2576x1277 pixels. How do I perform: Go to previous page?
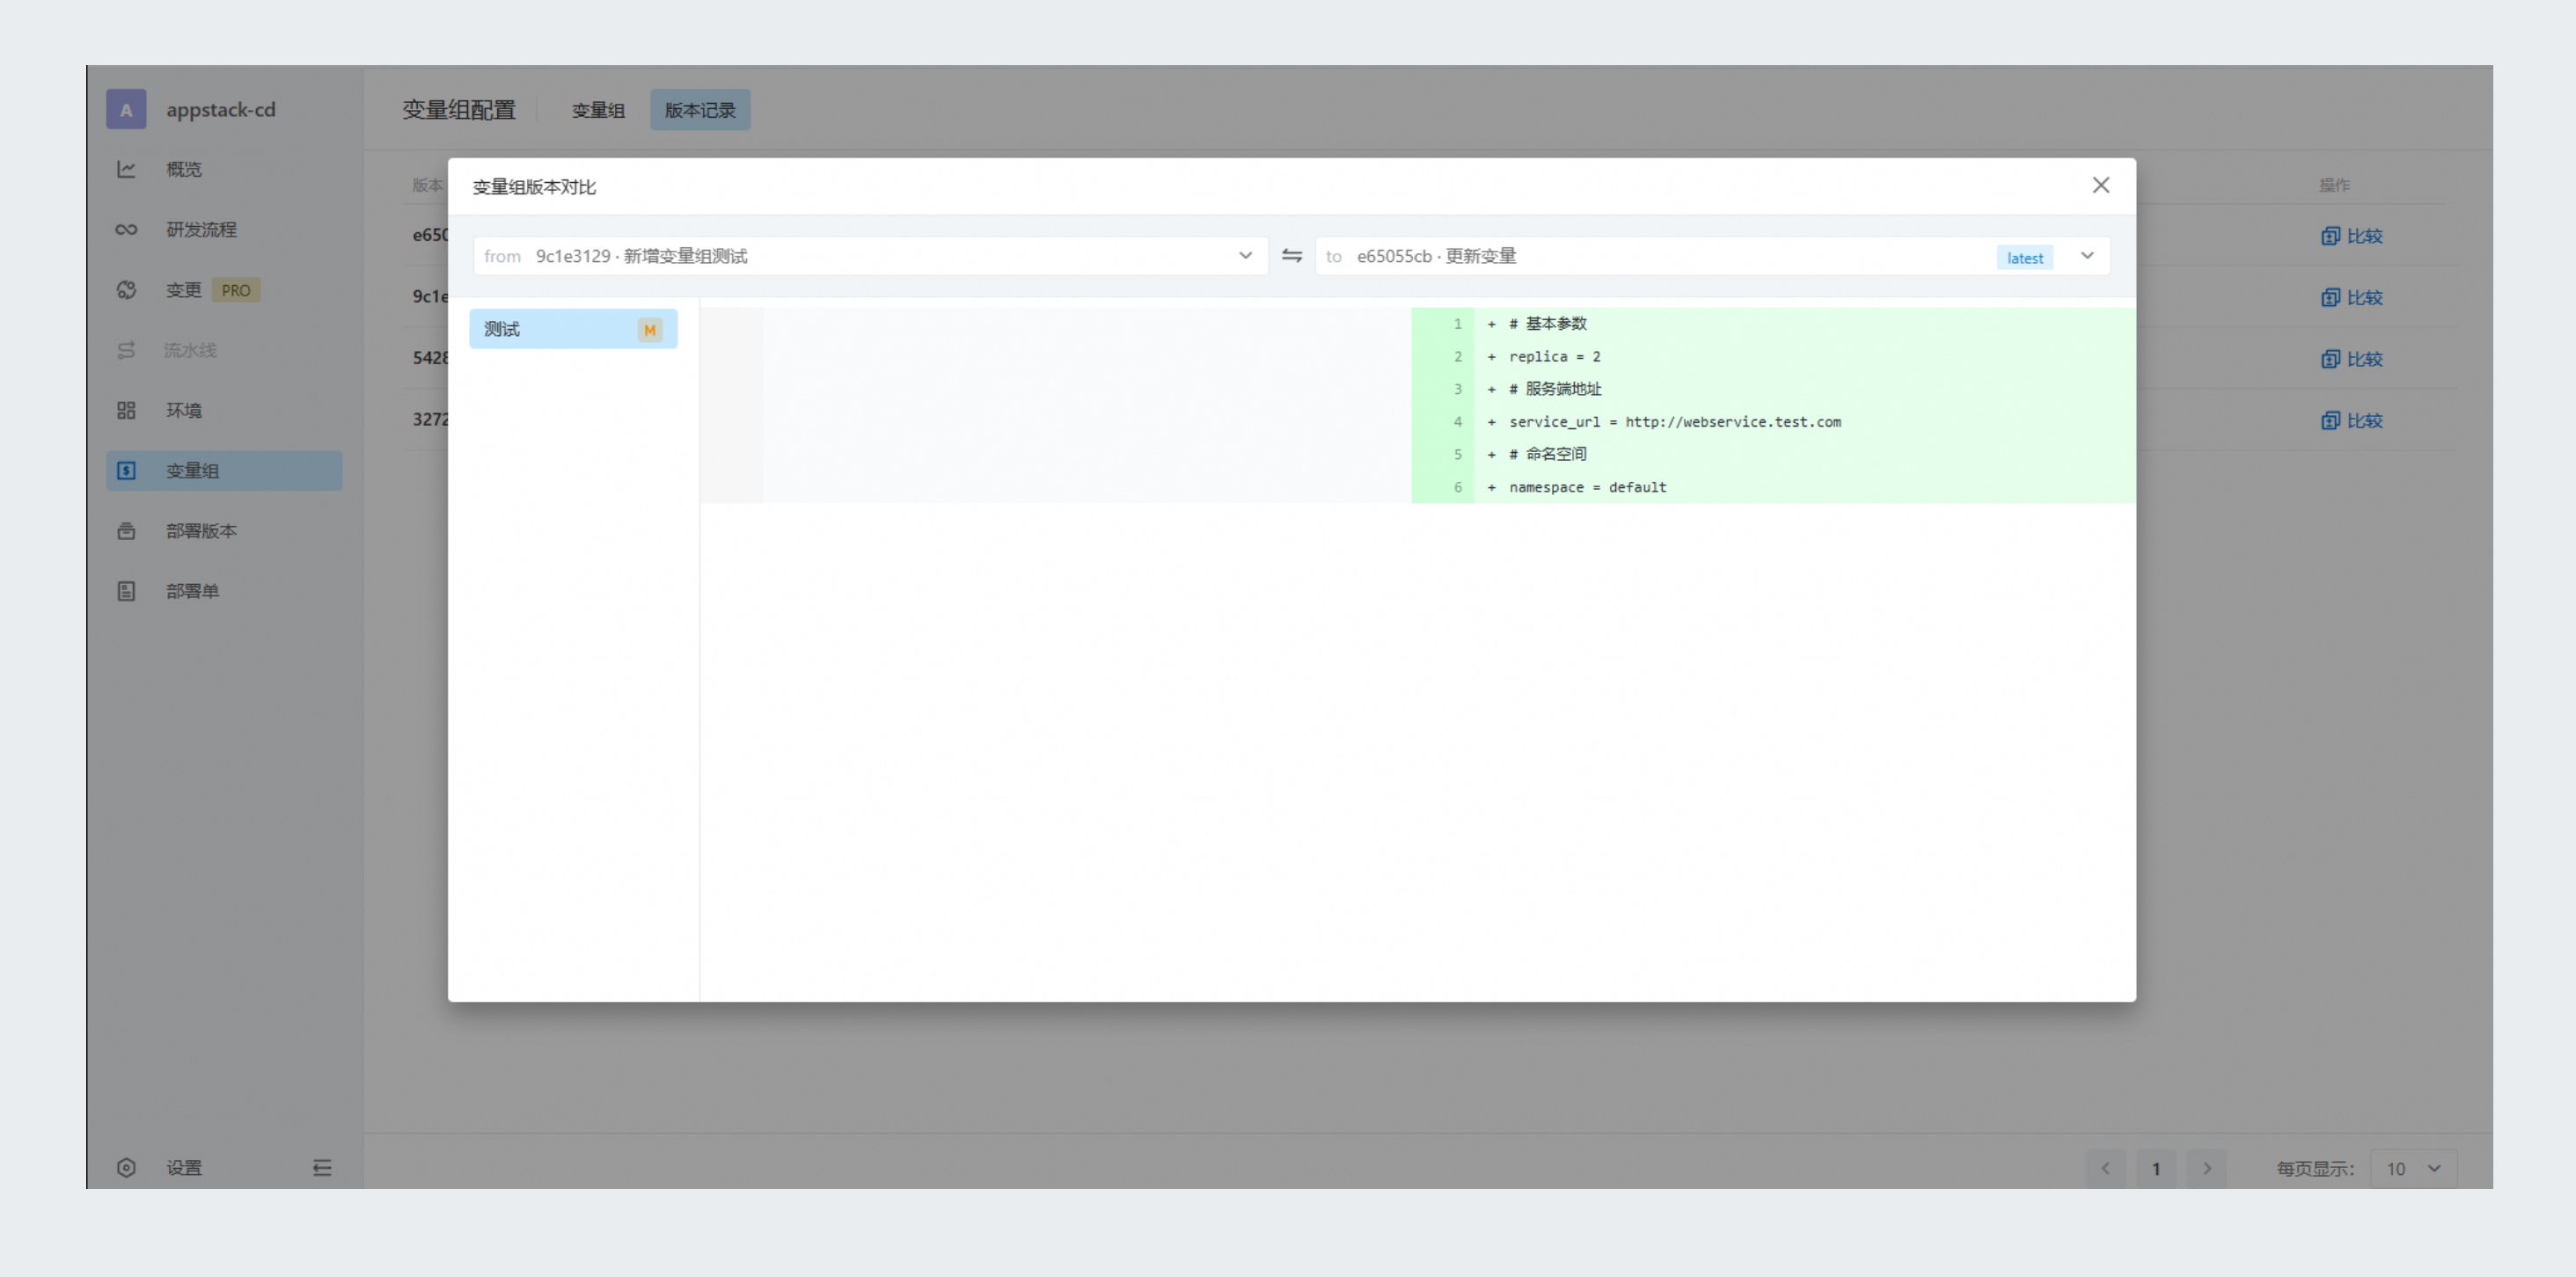pyautogui.click(x=2106, y=1168)
